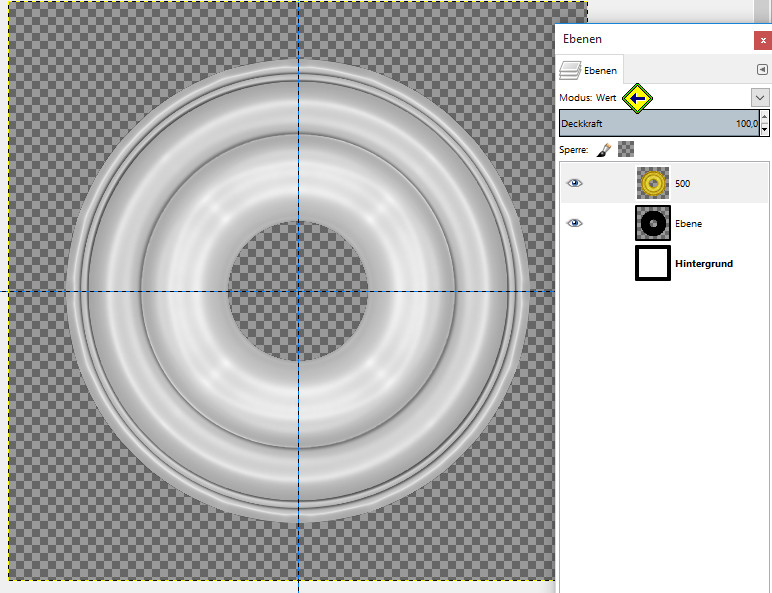Close the Ebenen dialog
Screen dimensions: 772x593
(763, 40)
